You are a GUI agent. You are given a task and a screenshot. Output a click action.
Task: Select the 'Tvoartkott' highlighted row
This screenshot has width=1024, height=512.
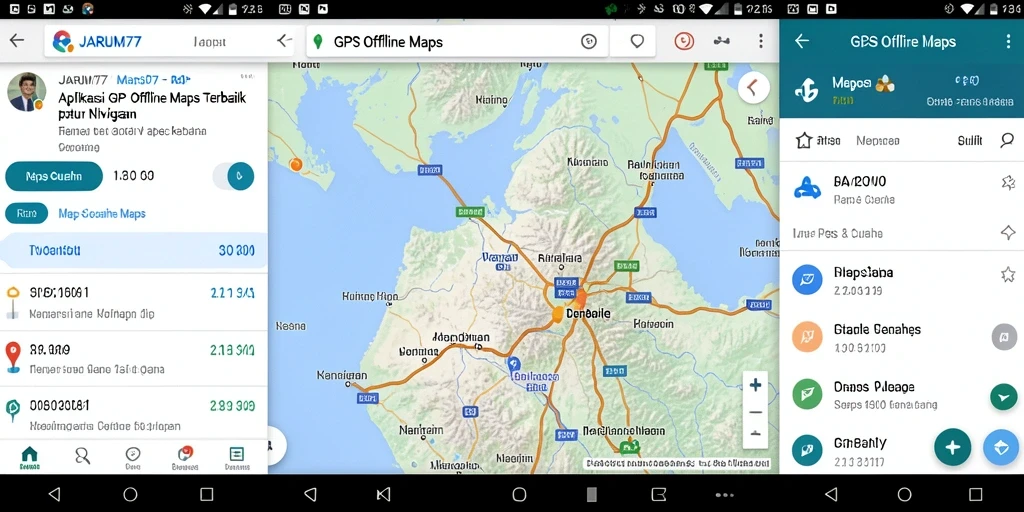pyautogui.click(x=133, y=250)
